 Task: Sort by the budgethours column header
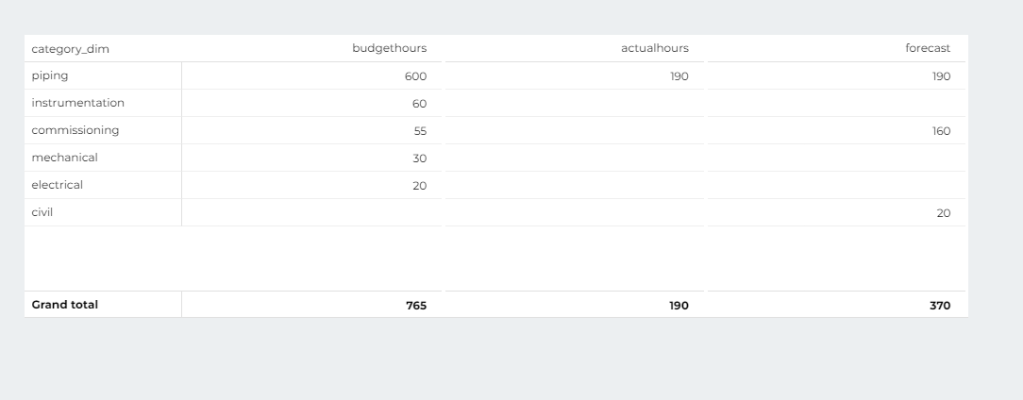(389, 48)
